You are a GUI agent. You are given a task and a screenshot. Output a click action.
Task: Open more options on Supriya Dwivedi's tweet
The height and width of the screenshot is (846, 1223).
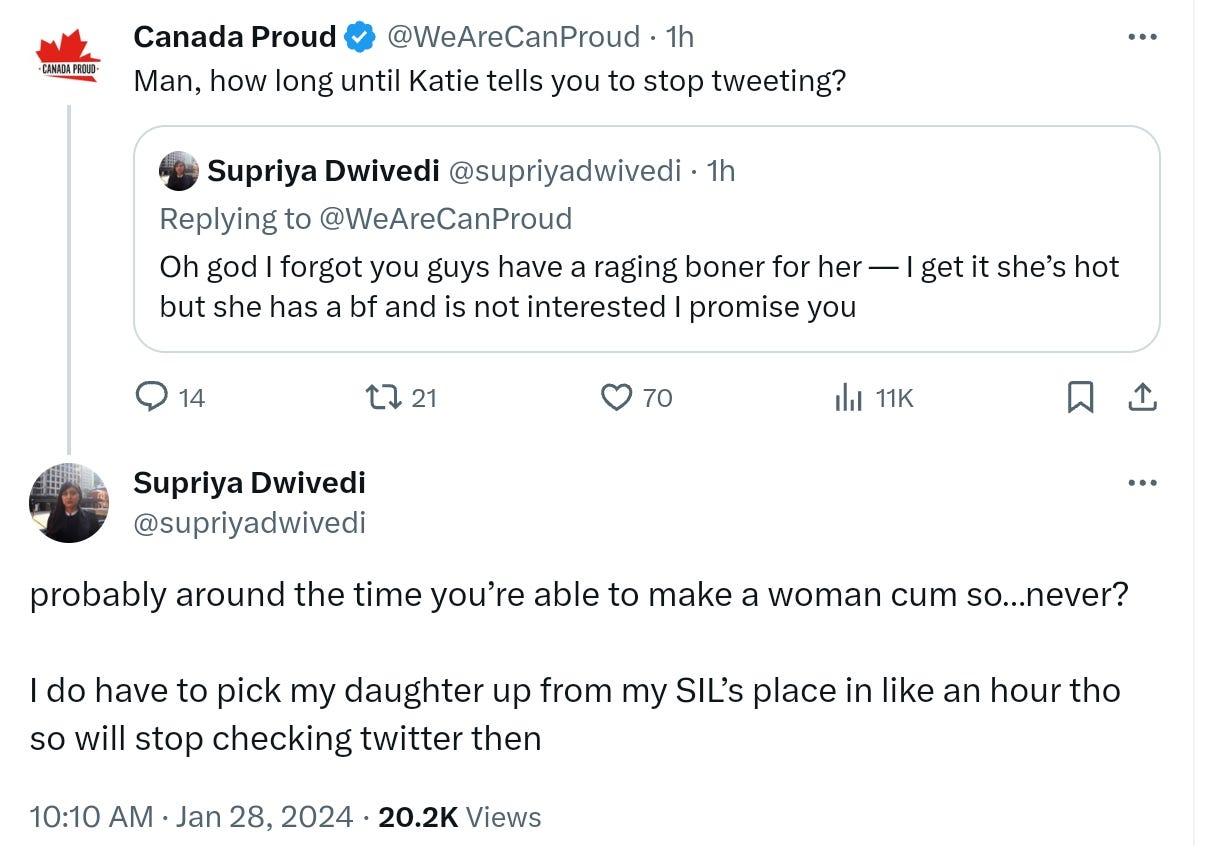(1141, 483)
